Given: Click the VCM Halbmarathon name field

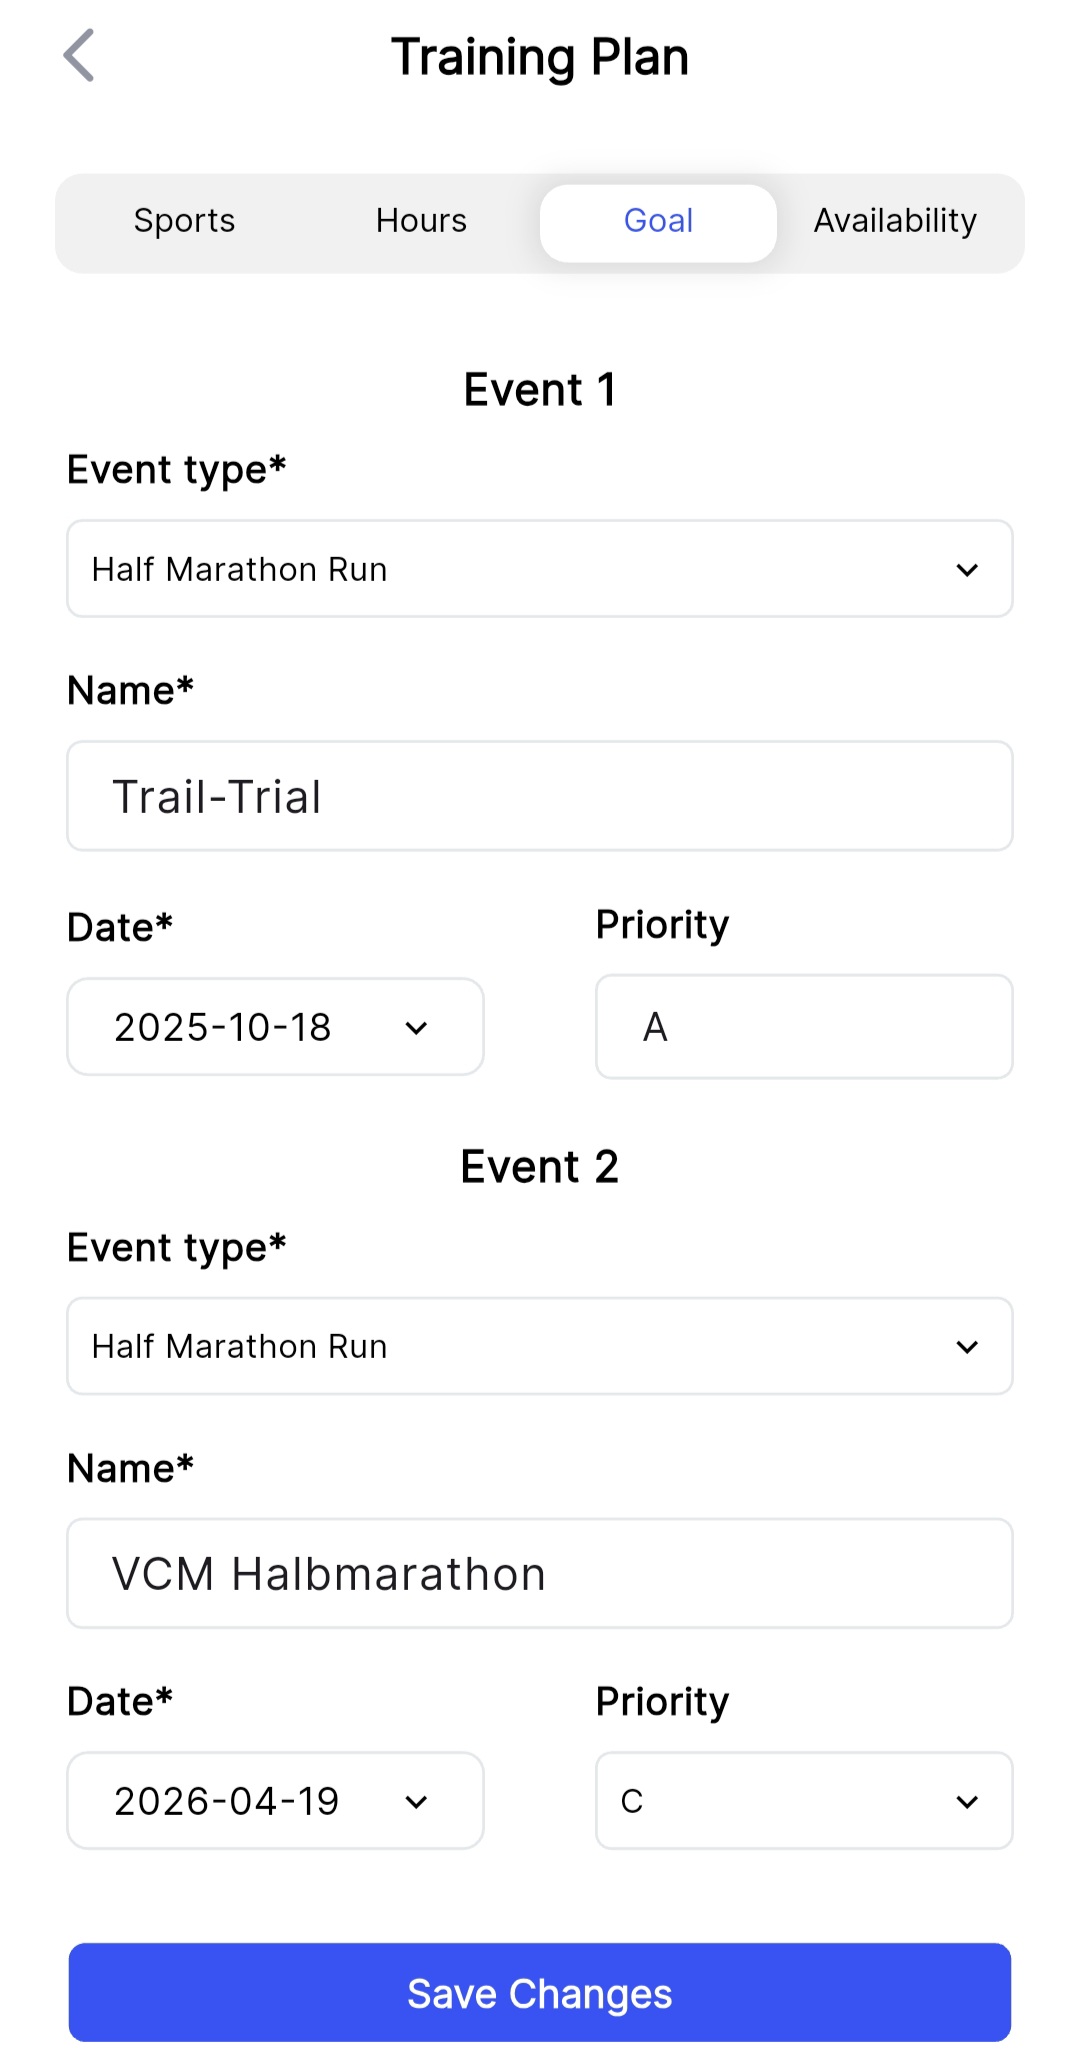Looking at the screenshot, I should pyautogui.click(x=539, y=1573).
